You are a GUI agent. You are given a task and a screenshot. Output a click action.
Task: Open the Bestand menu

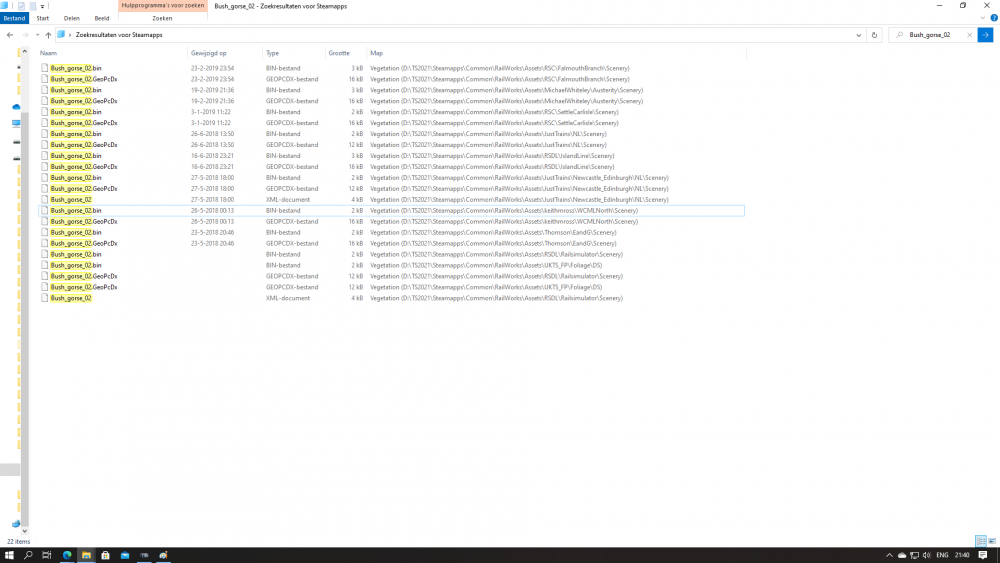pyautogui.click(x=14, y=18)
